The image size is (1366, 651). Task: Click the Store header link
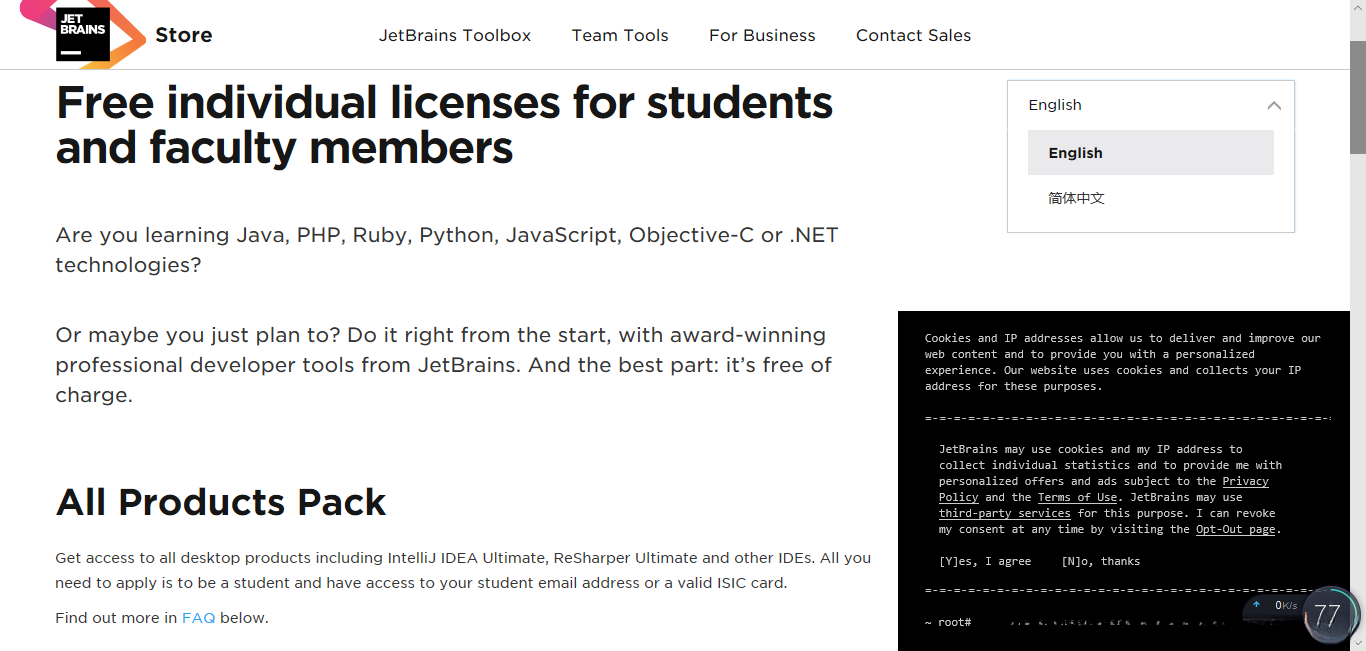(184, 35)
